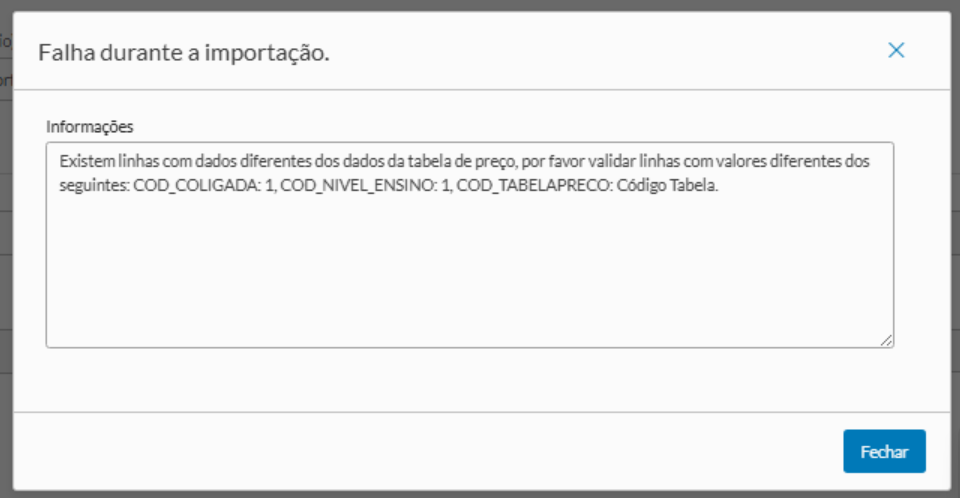The height and width of the screenshot is (498, 960).
Task: Click the text area resize grip
Action: click(x=886, y=340)
